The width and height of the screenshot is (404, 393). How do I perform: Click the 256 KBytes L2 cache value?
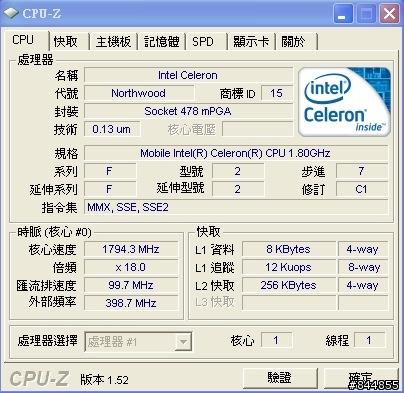(289, 285)
